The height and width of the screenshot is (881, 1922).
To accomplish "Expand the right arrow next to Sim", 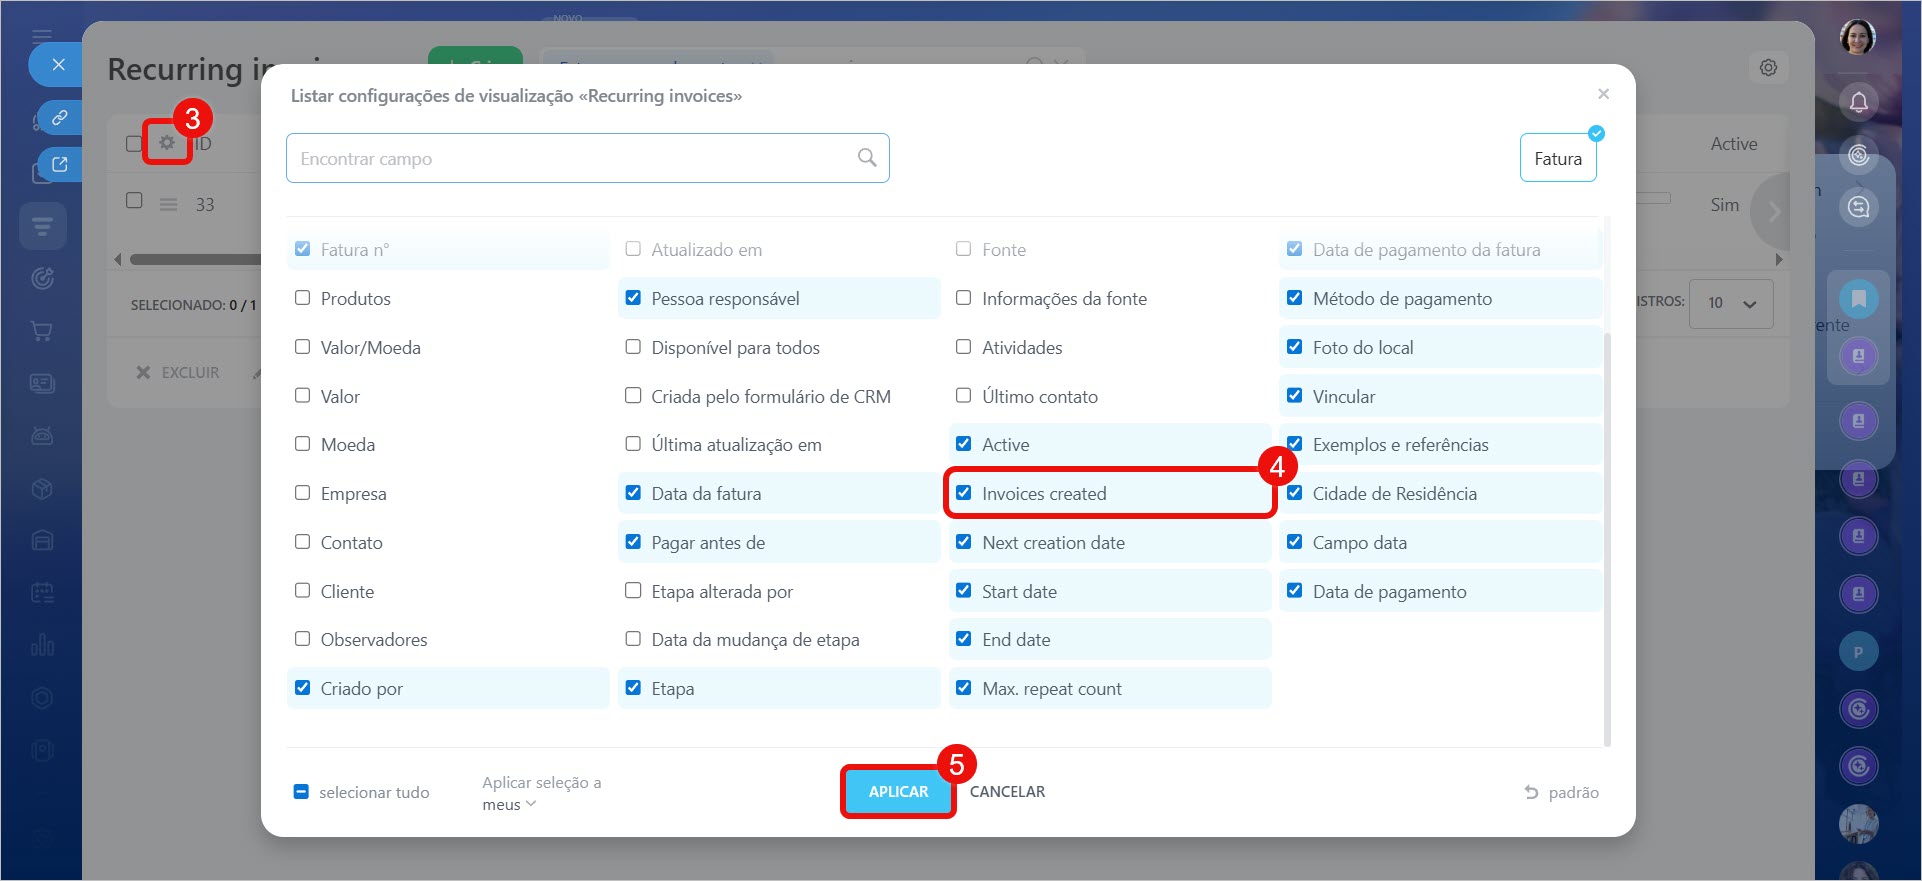I will (x=1774, y=211).
